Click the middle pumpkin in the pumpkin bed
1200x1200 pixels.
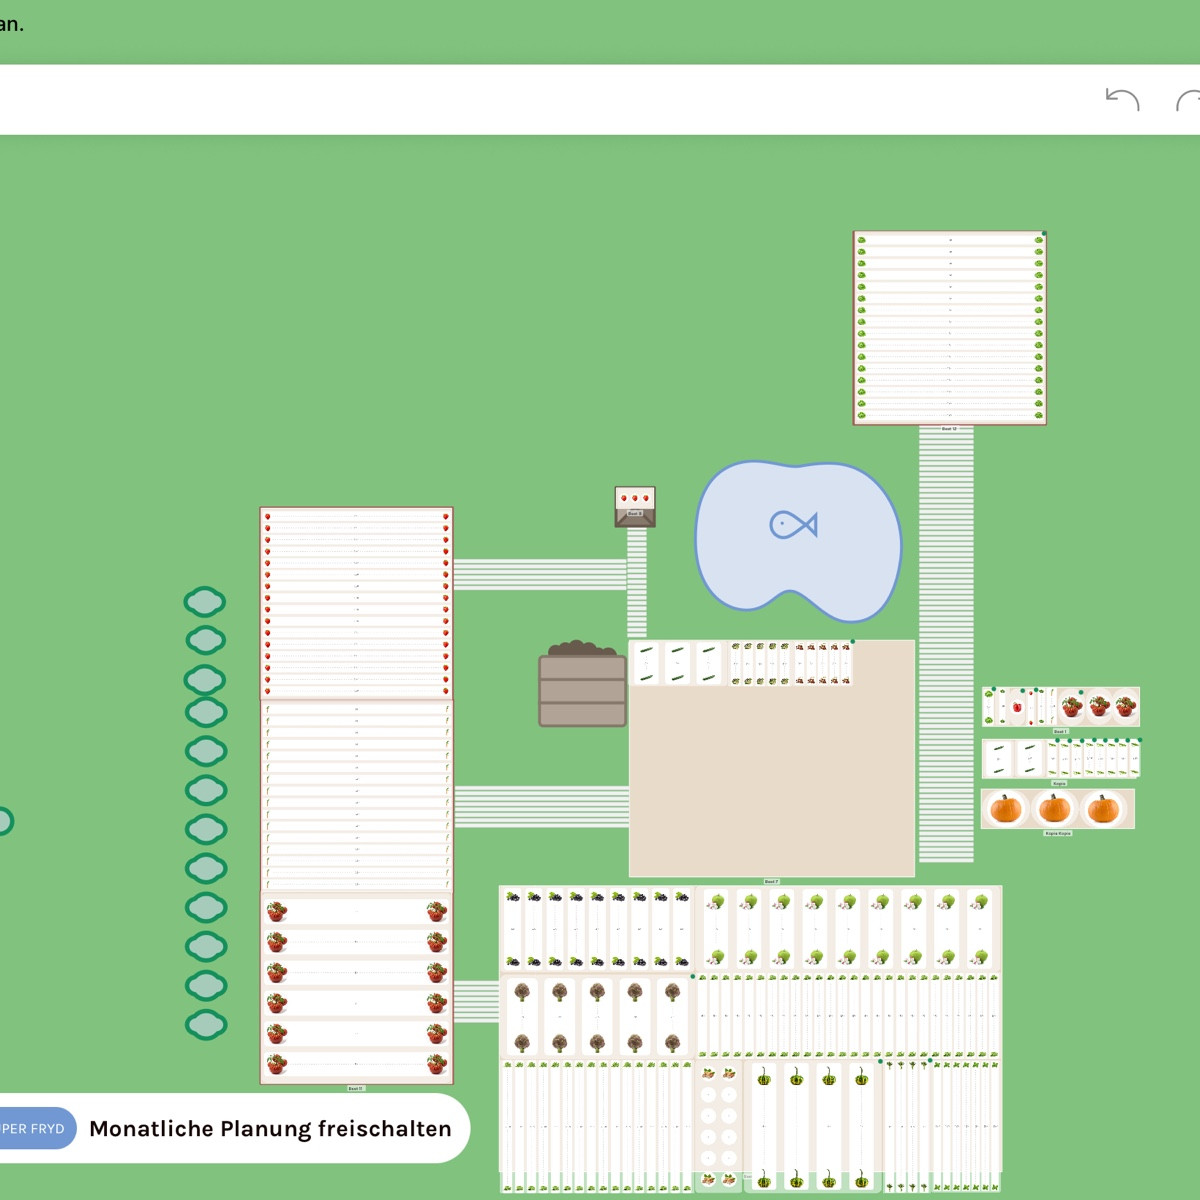[1054, 808]
